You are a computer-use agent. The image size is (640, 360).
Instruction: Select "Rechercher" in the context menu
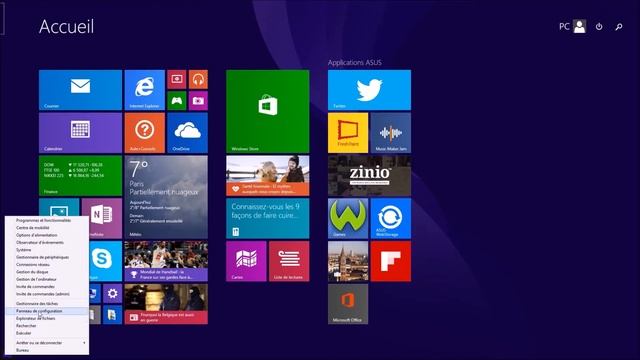pos(47,326)
